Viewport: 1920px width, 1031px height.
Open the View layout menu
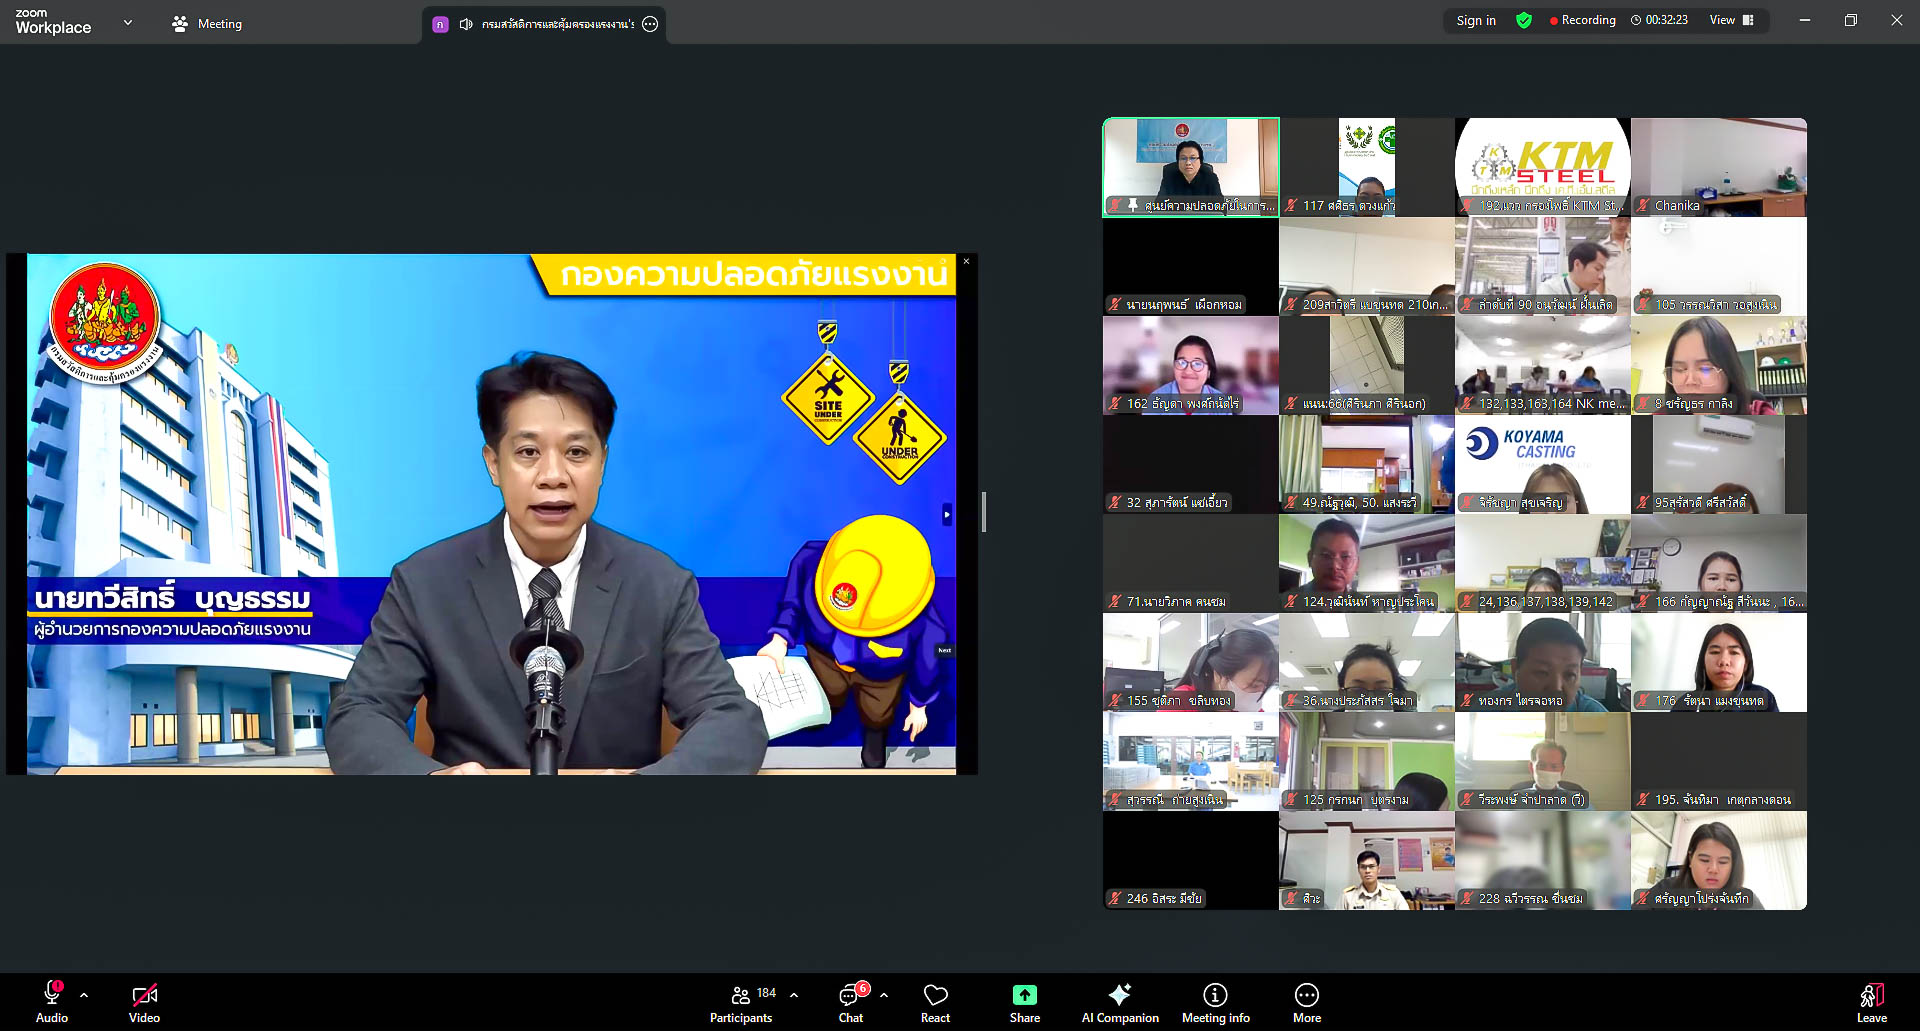1732,20
